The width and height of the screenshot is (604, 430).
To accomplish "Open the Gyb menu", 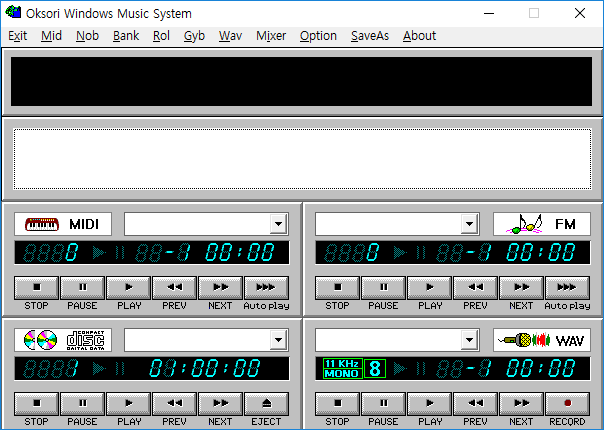I will pos(194,36).
